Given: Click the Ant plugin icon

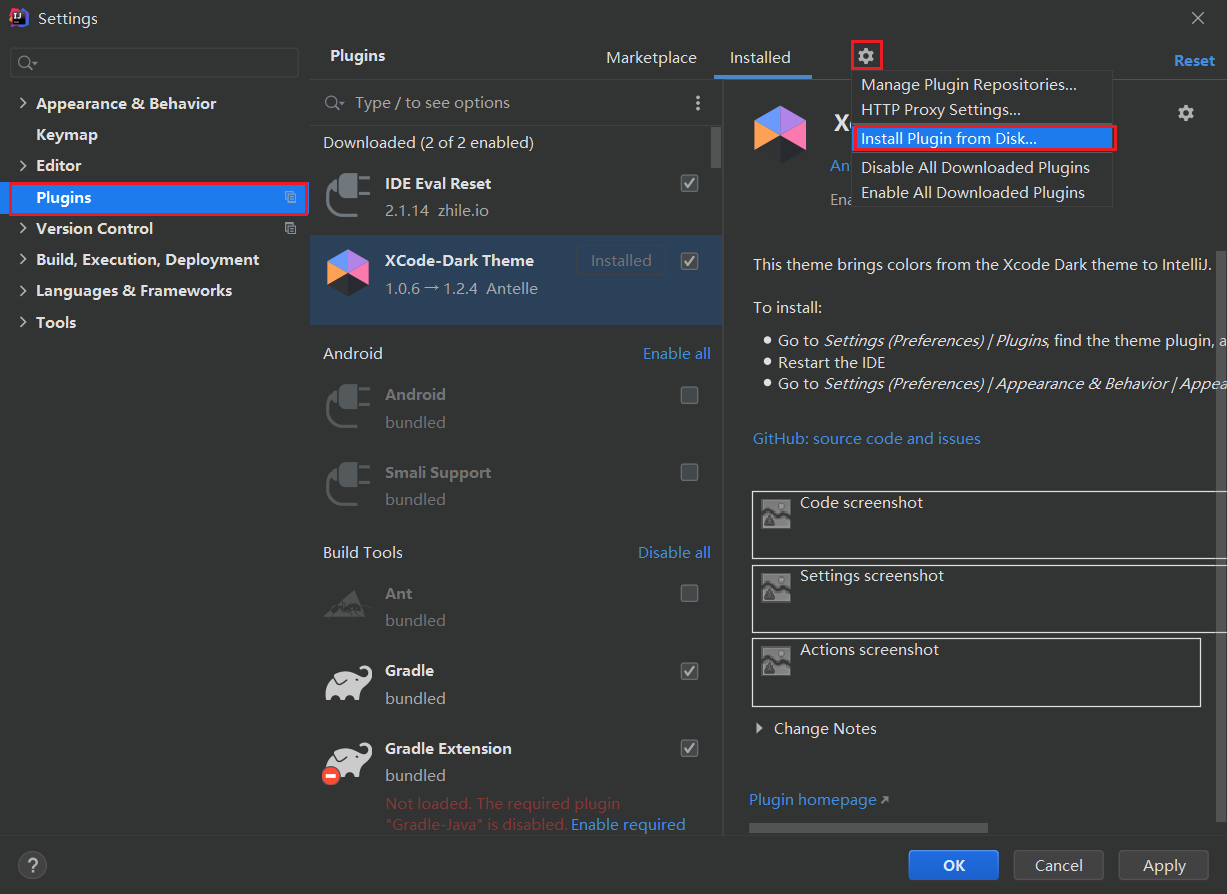Looking at the screenshot, I should tap(347, 603).
